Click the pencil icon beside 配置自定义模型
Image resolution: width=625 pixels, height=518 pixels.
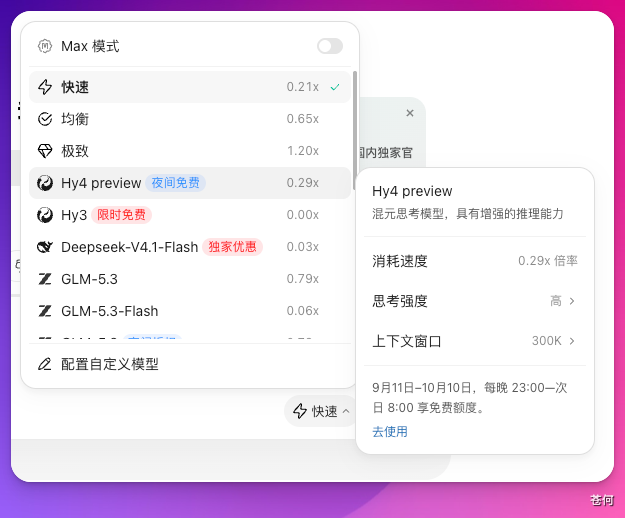point(45,364)
